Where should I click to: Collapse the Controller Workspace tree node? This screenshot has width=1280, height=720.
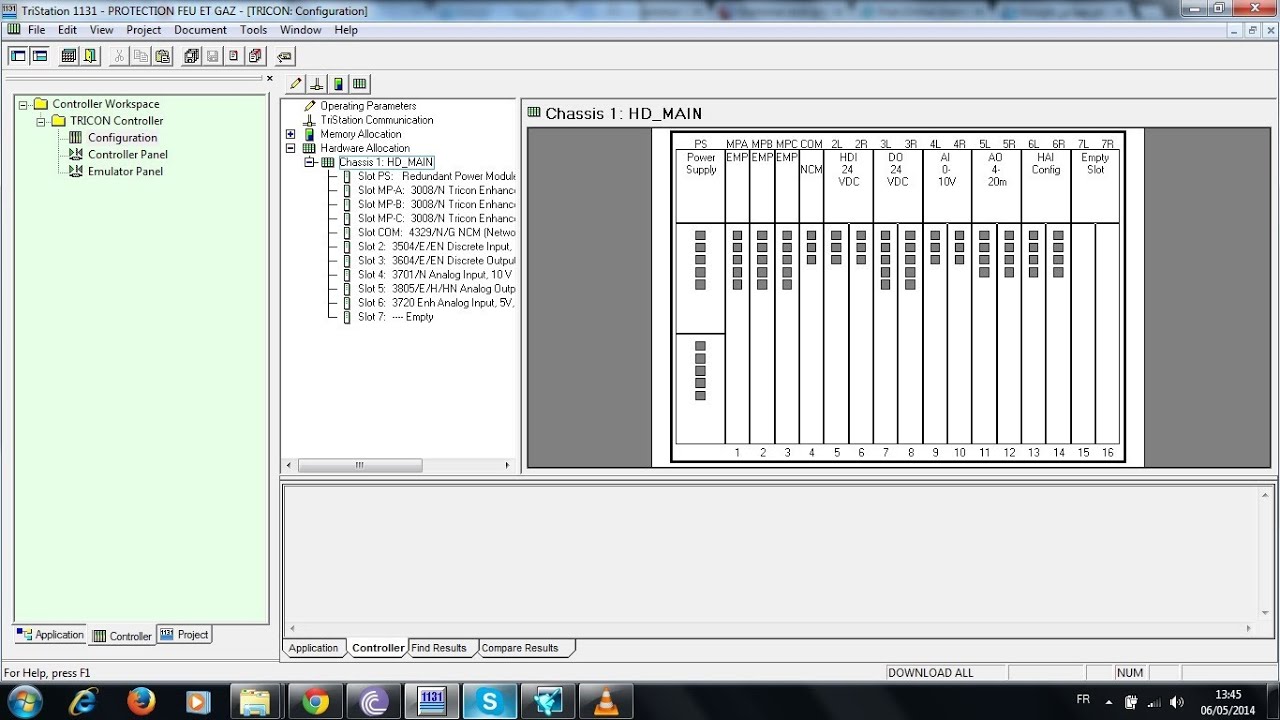(x=23, y=104)
